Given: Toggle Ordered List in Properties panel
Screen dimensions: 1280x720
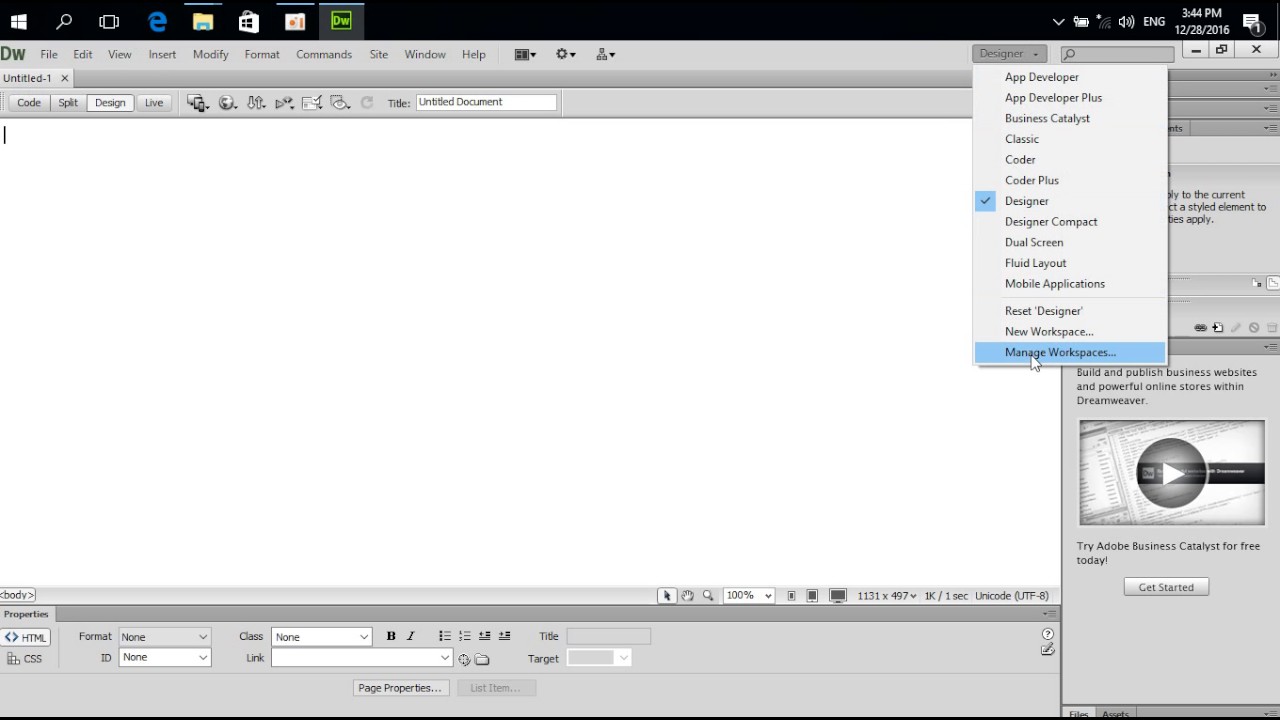Looking at the screenshot, I should point(465,637).
